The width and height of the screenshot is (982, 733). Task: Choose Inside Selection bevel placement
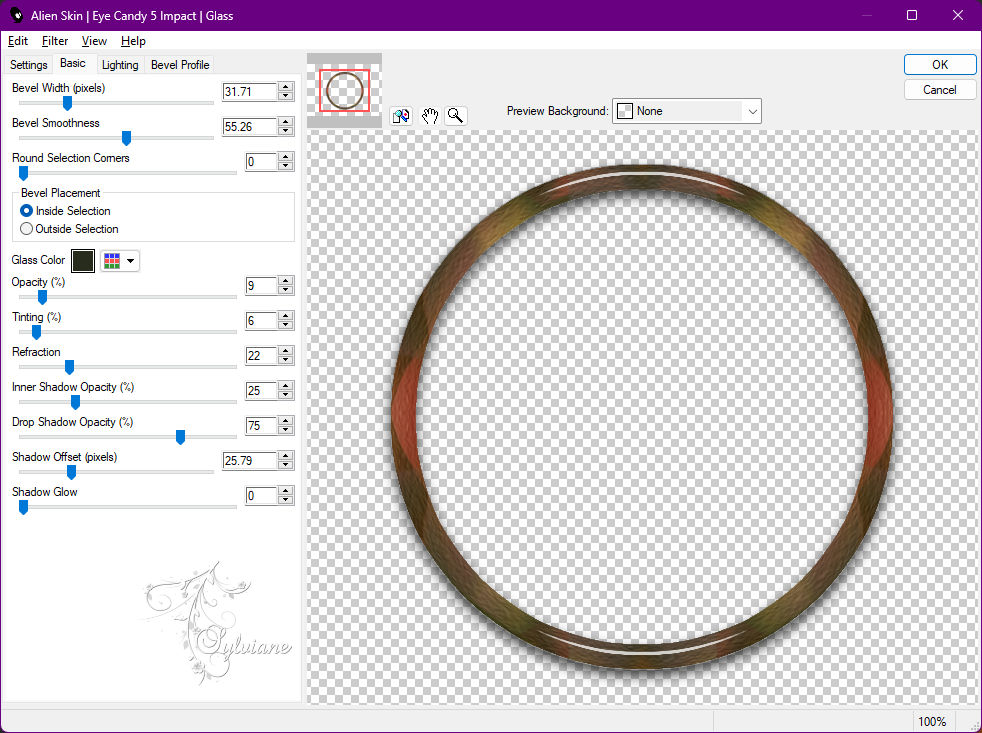(x=65, y=211)
